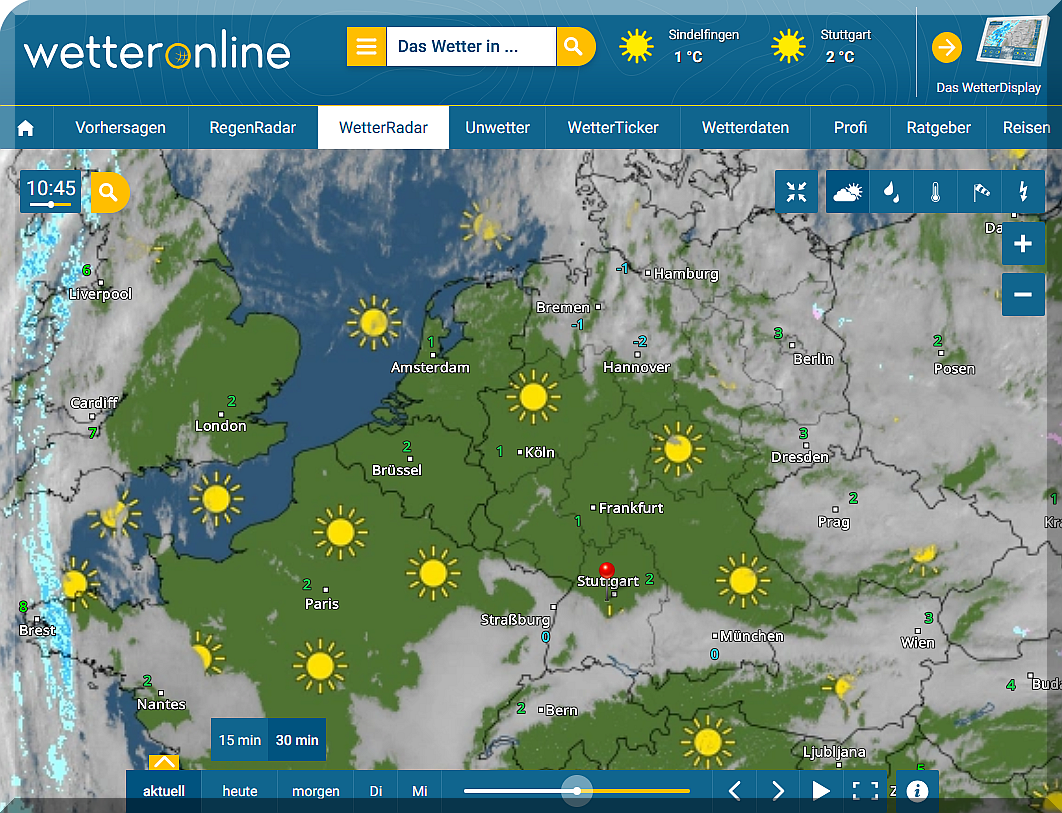Select the 15 min interval
Screen dimensions: 1062x813
tap(240, 740)
